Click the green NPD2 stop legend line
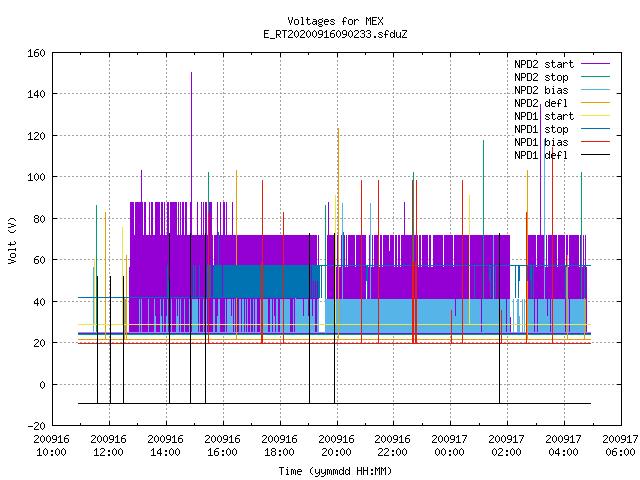The height and width of the screenshot is (480, 640). pyautogui.click(x=595, y=76)
